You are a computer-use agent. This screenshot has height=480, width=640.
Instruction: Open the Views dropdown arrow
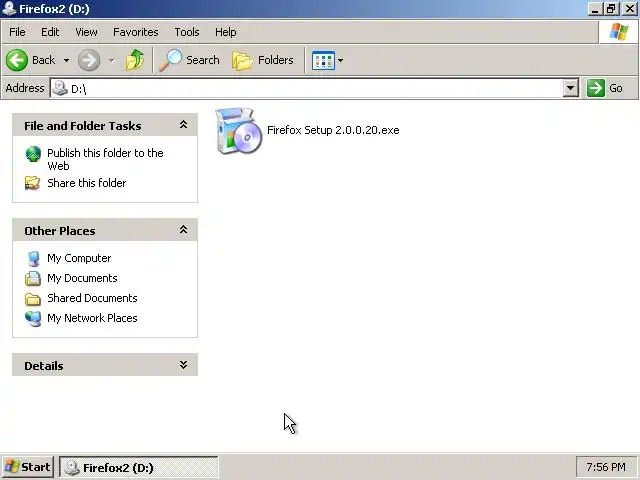(340, 60)
